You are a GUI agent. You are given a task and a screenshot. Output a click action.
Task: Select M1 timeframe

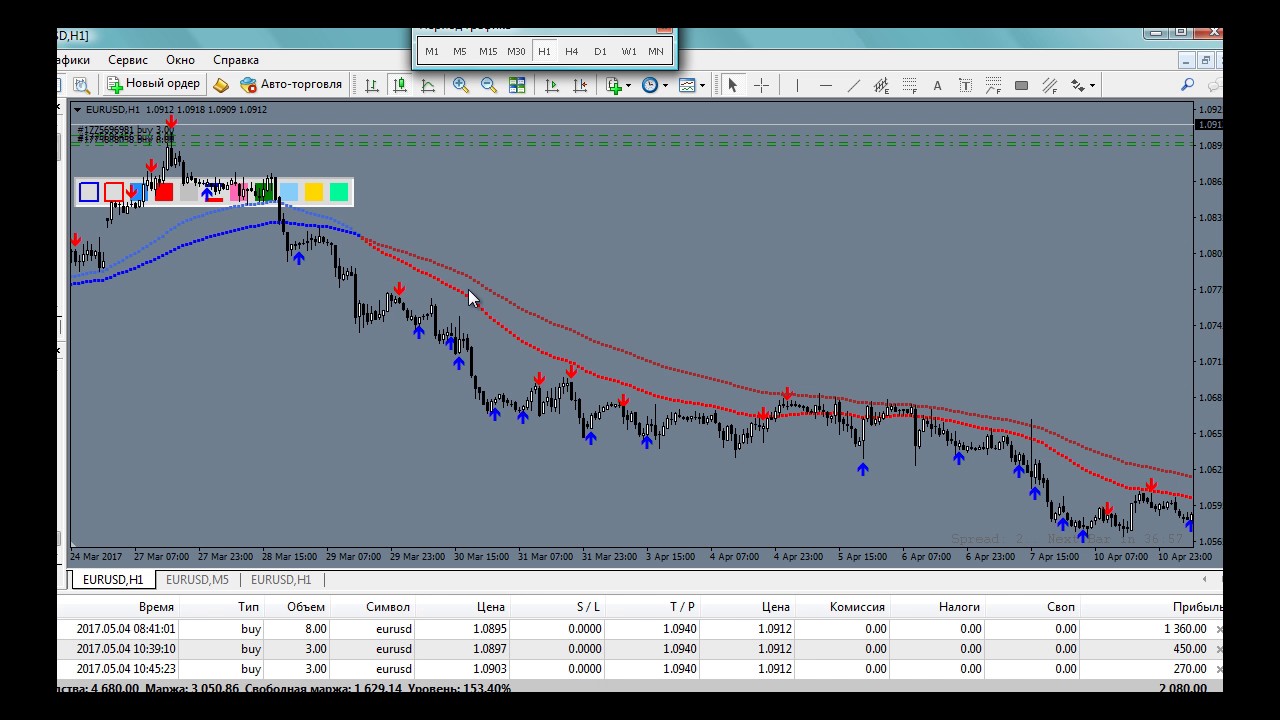[x=432, y=51]
